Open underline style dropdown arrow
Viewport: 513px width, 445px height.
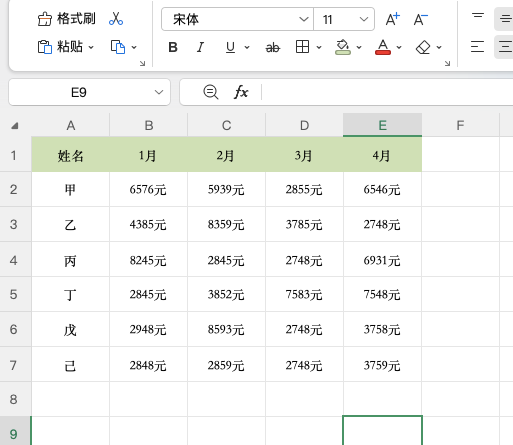coord(247,47)
